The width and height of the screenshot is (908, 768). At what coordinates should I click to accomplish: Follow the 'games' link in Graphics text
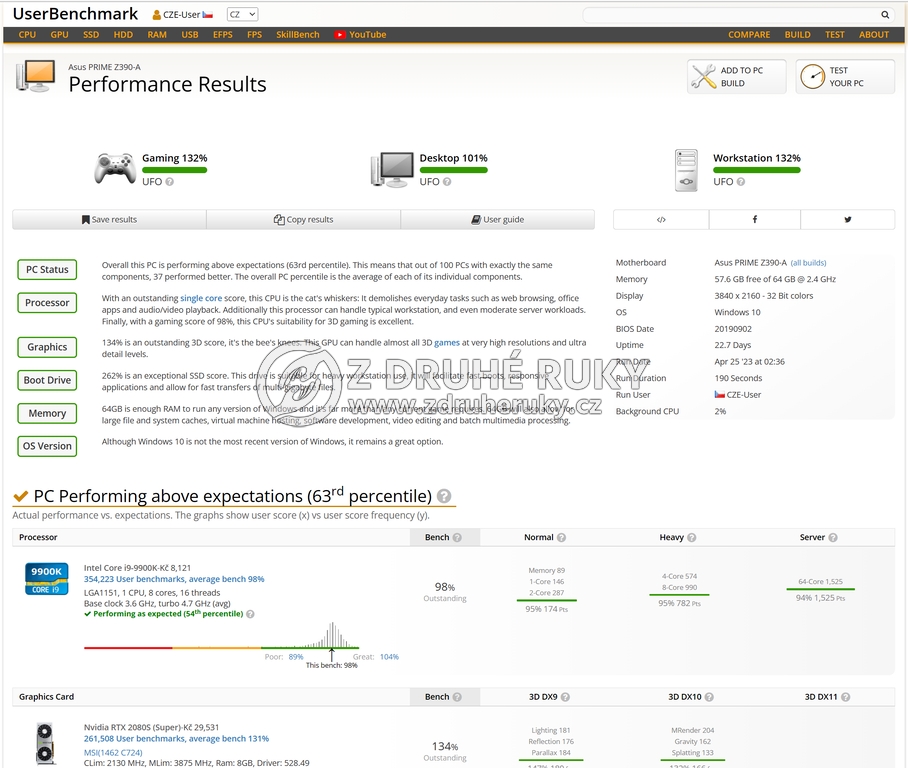447,343
